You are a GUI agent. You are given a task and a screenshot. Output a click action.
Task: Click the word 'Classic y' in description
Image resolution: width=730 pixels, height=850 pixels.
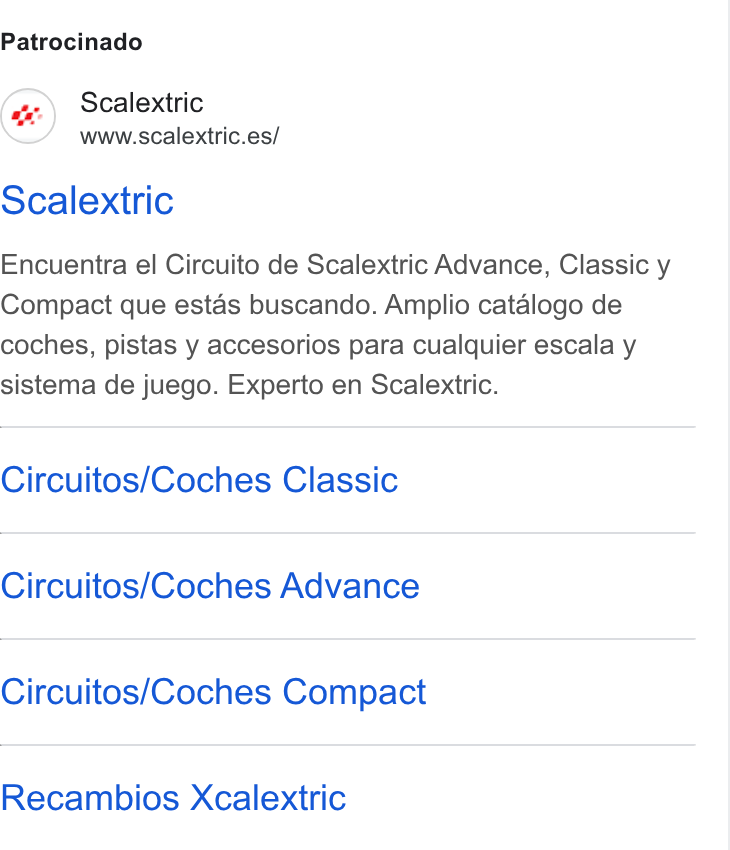(x=615, y=265)
